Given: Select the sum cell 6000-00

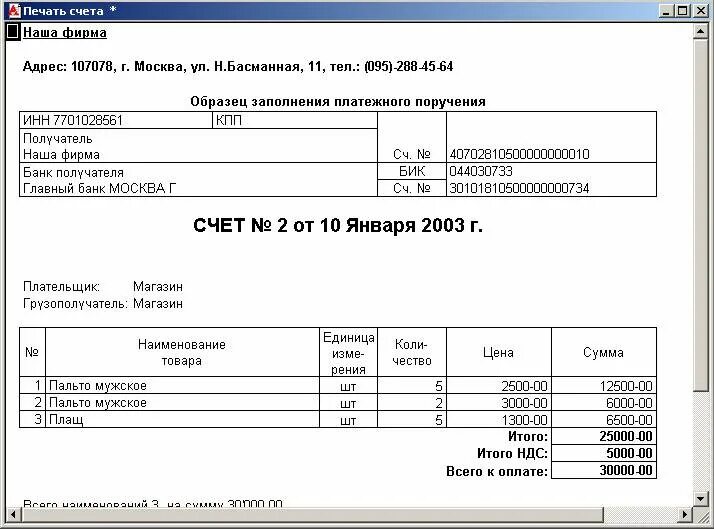Looking at the screenshot, I should (x=604, y=402).
